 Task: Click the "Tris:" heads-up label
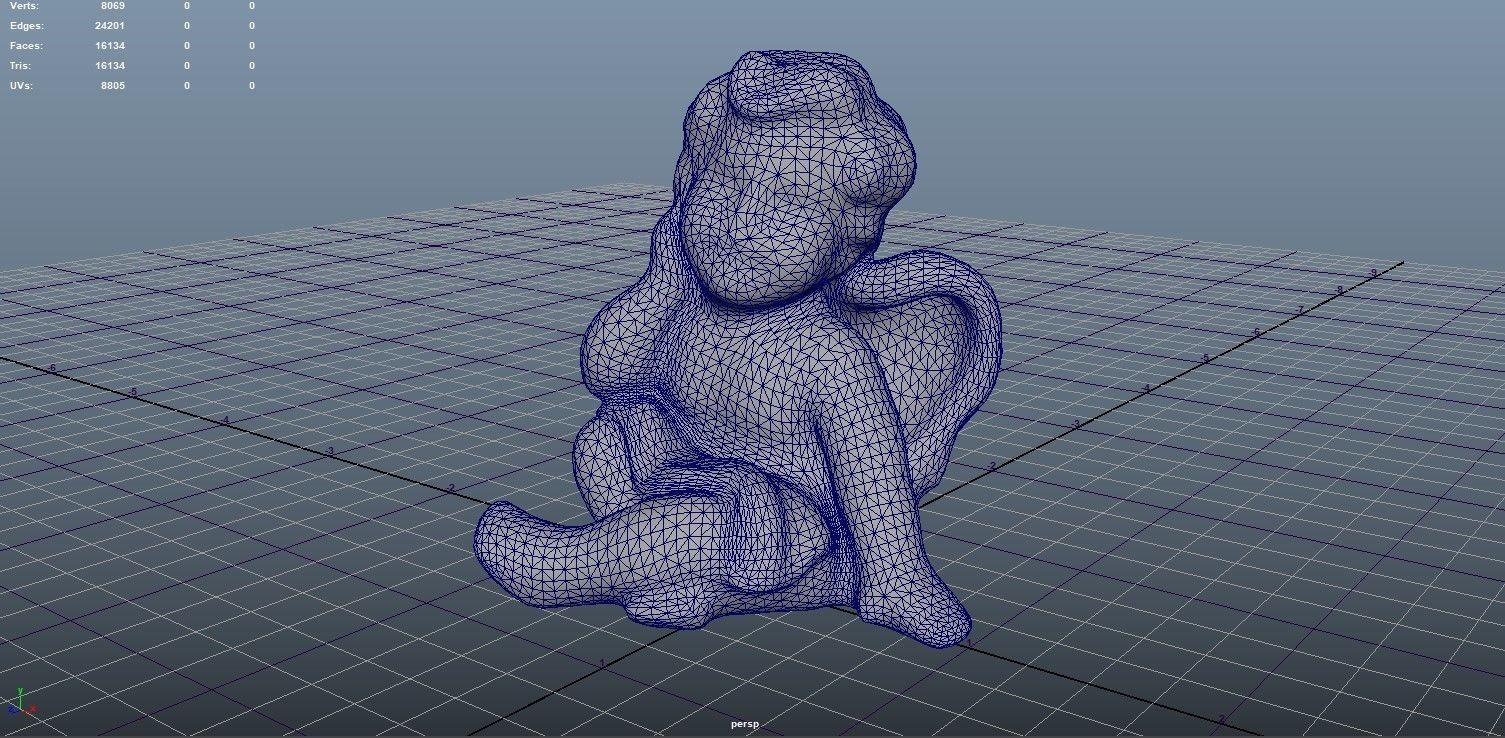coord(22,66)
